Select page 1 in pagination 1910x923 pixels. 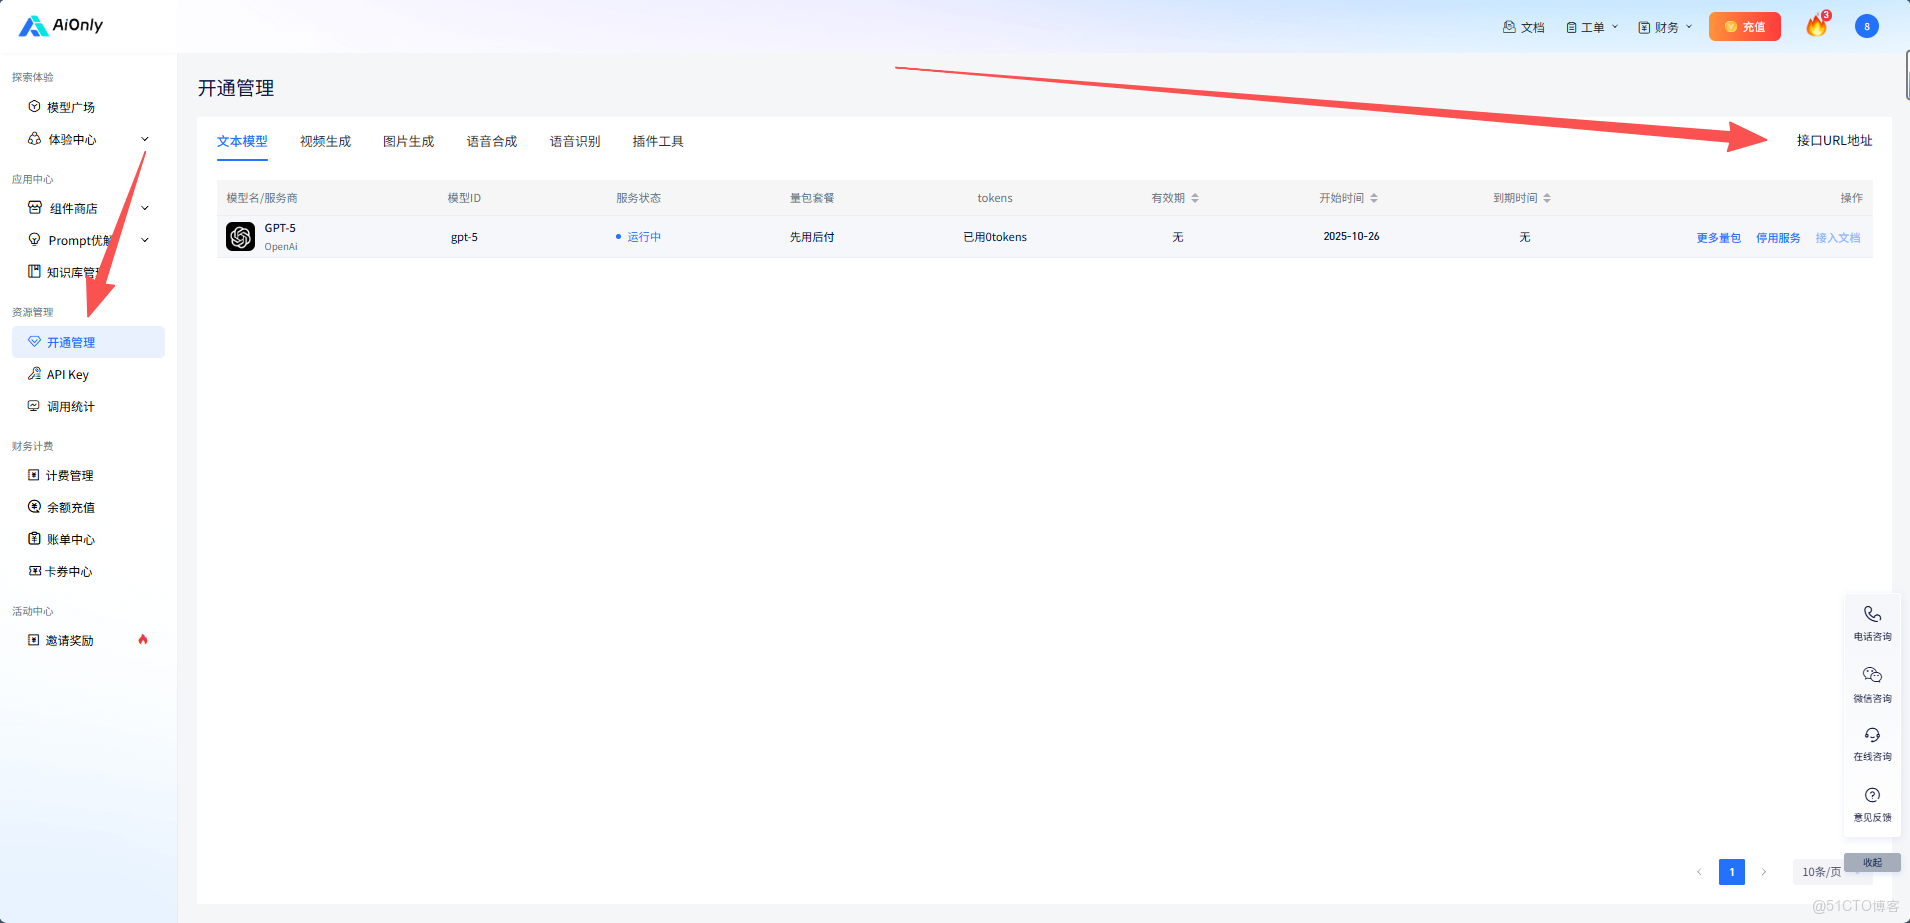(x=1732, y=872)
